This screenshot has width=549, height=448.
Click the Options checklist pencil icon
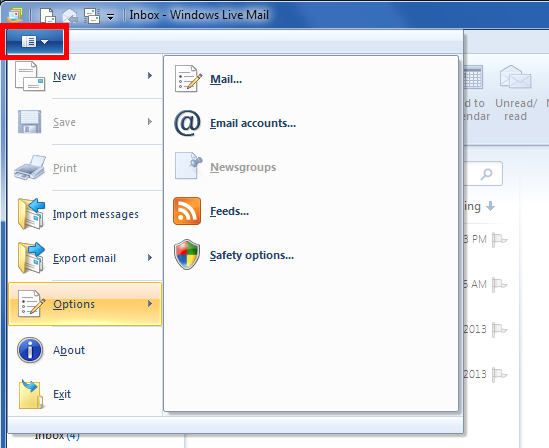tap(32, 303)
